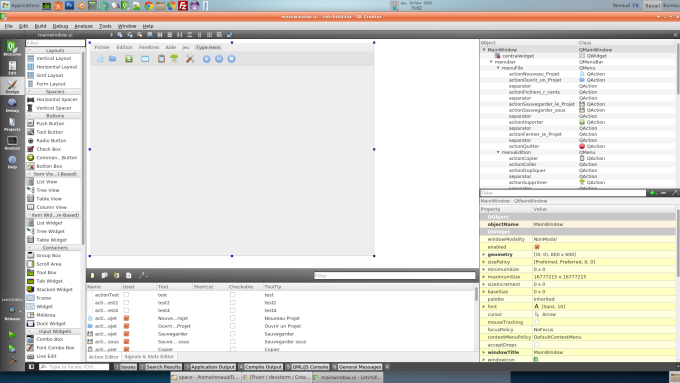Open the Search Results pane
Screen dimensions: 680x383
point(160,367)
